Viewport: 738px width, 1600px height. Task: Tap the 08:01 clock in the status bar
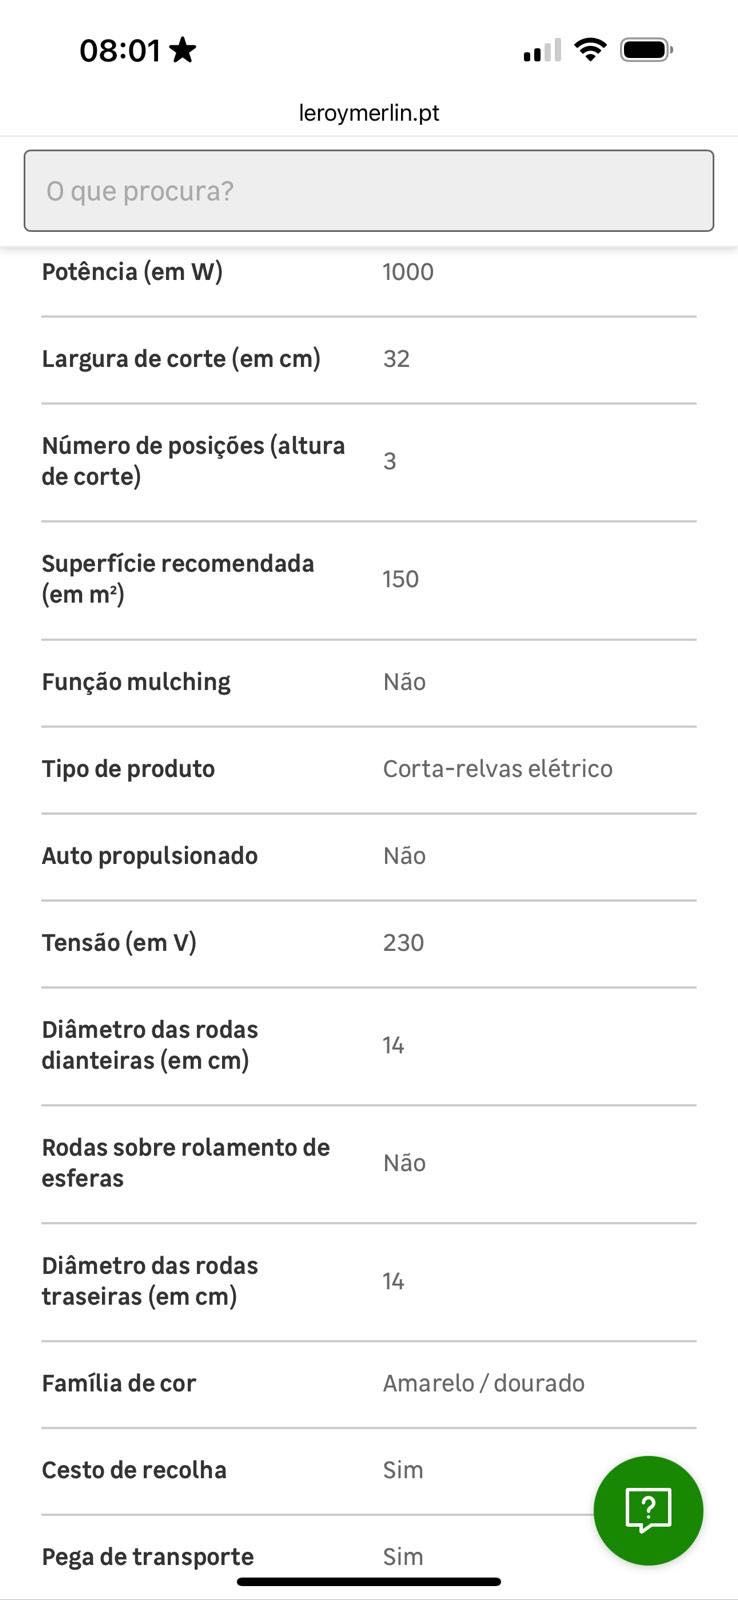[120, 50]
